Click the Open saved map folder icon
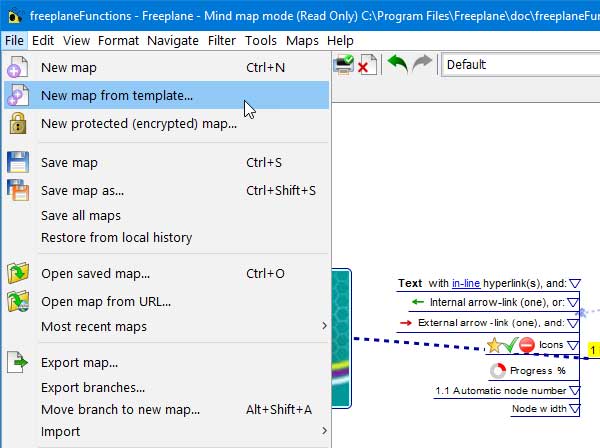Image resolution: width=600 pixels, height=448 pixels. (x=18, y=273)
